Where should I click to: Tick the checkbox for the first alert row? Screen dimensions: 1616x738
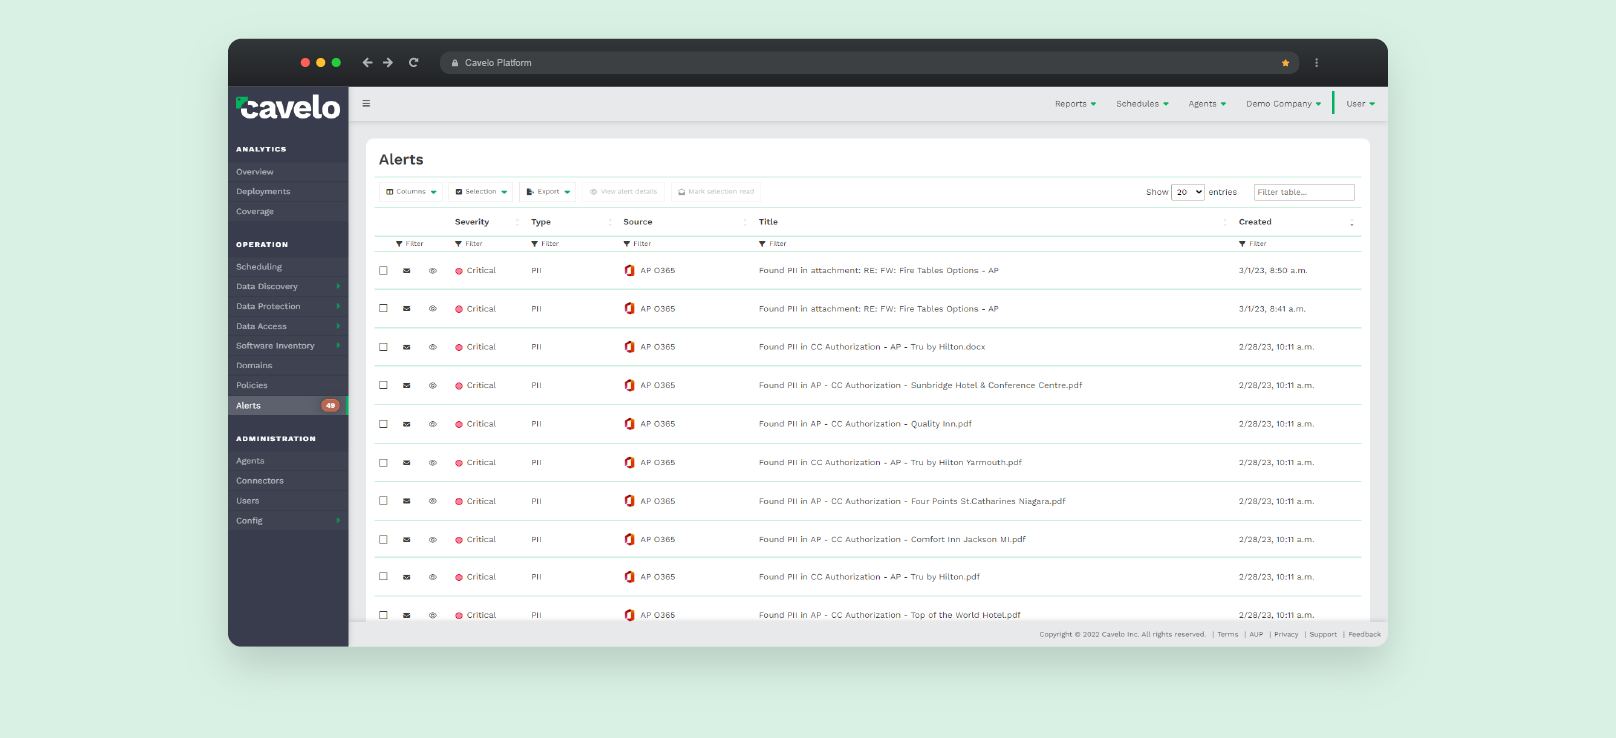(383, 270)
